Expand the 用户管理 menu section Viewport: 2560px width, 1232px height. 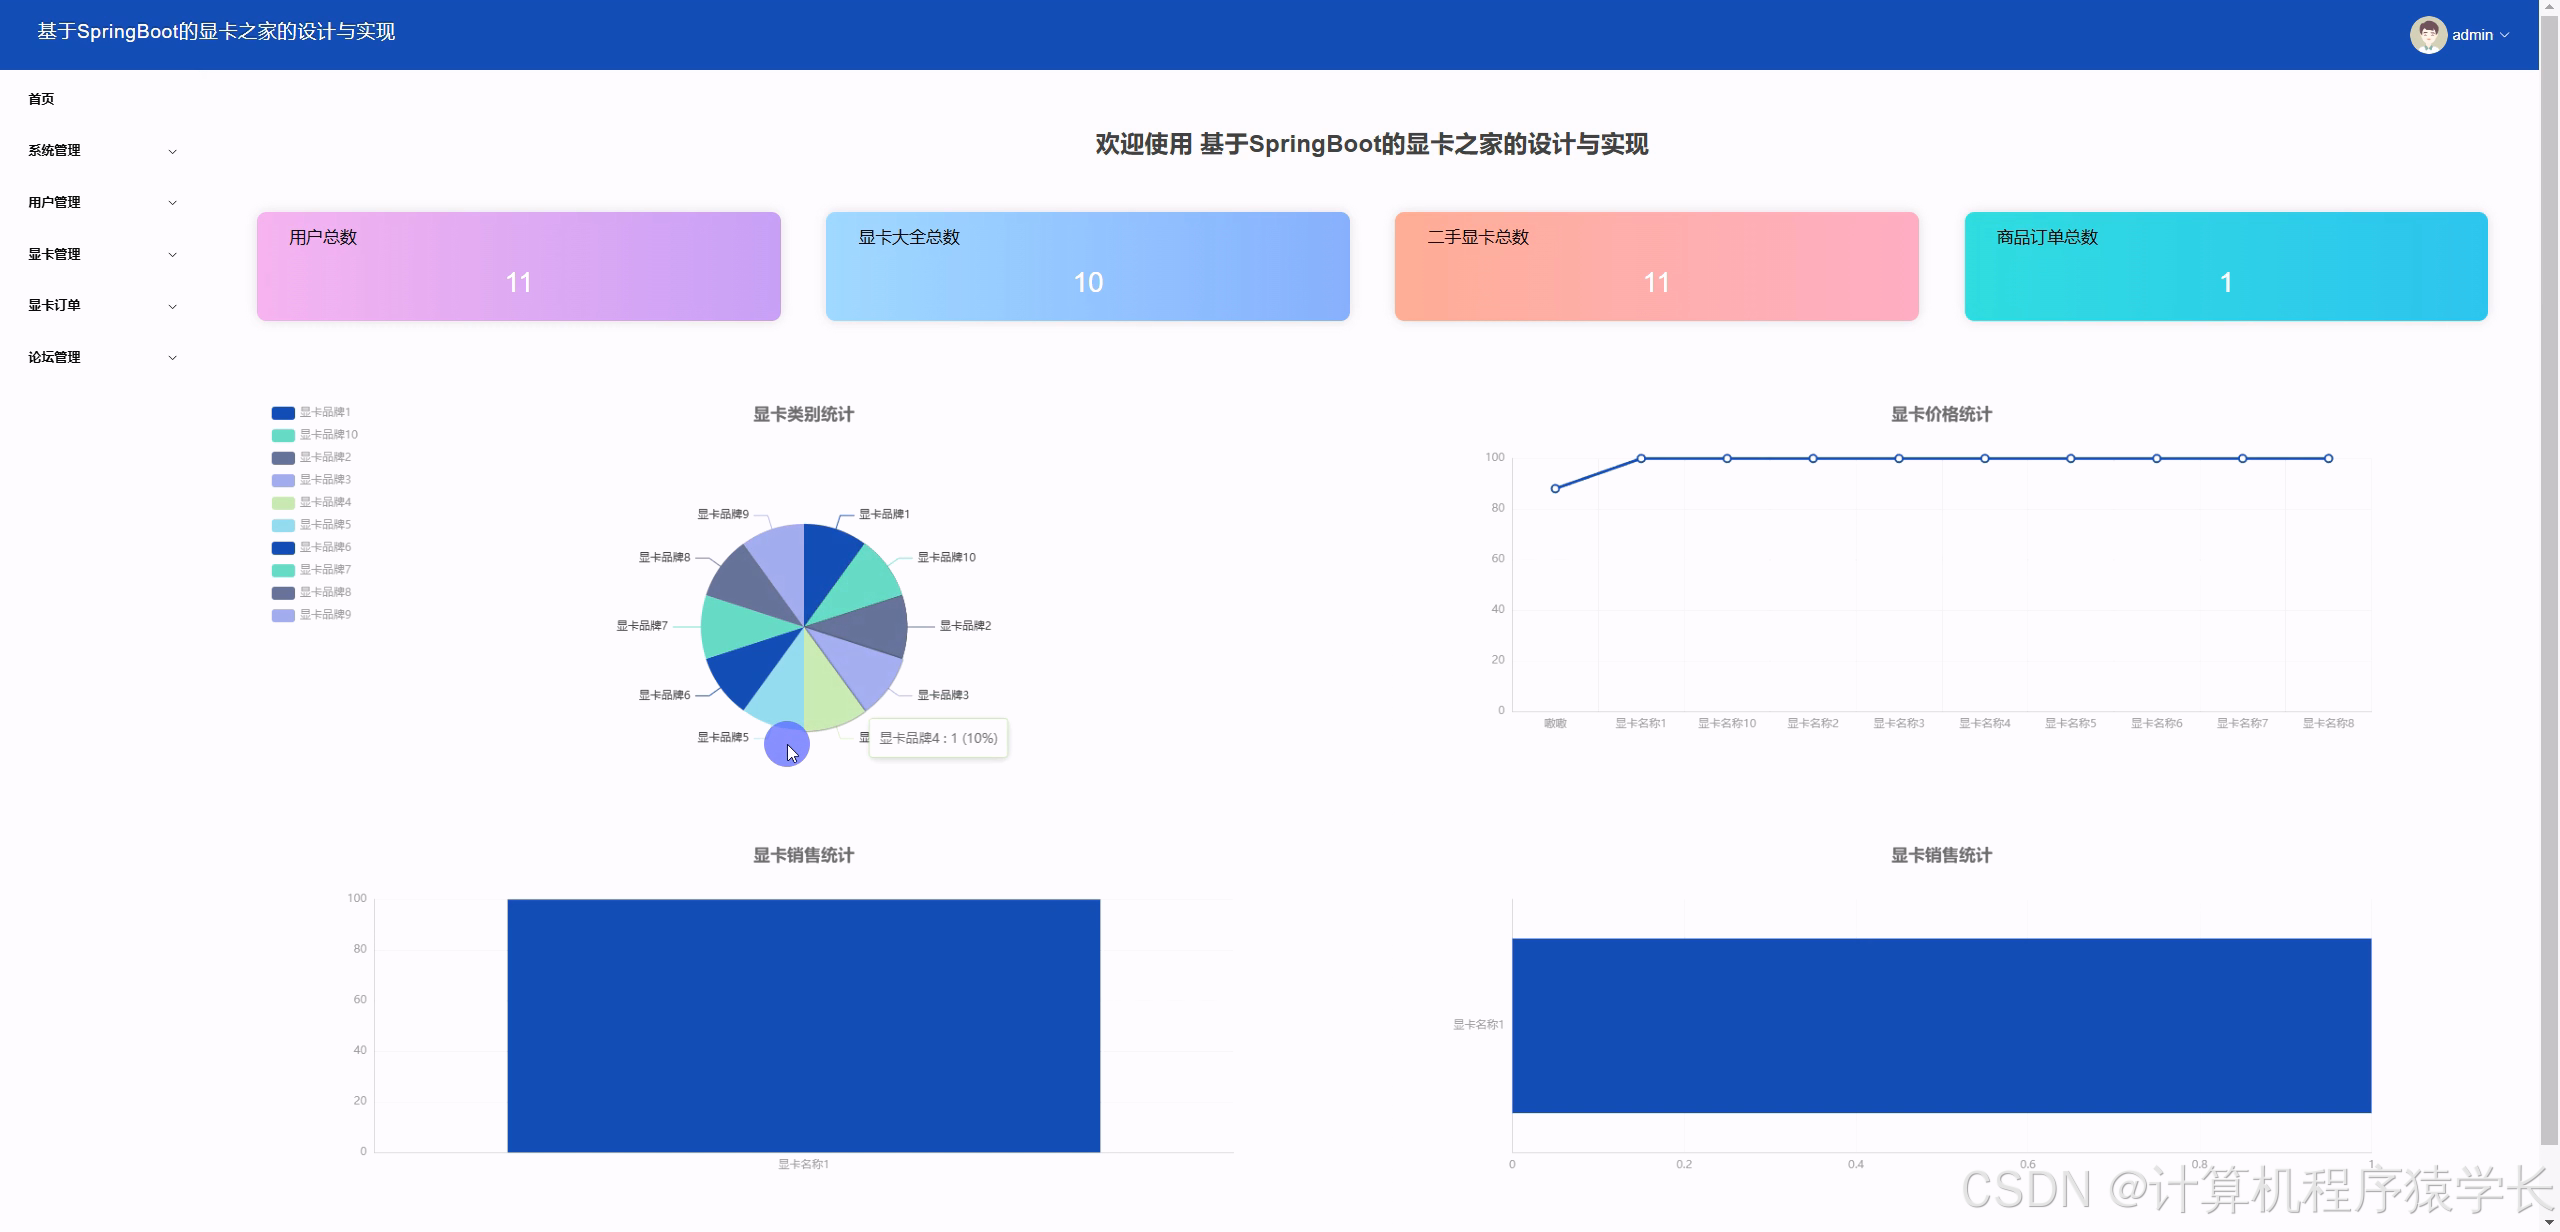click(100, 202)
